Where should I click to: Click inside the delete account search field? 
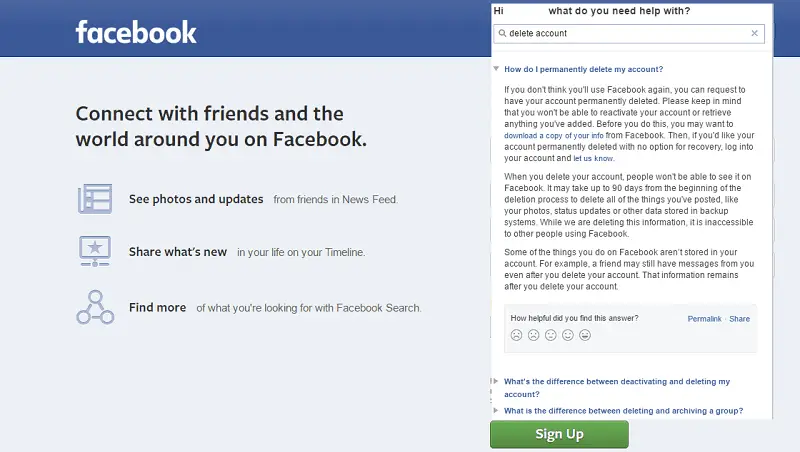coord(629,34)
